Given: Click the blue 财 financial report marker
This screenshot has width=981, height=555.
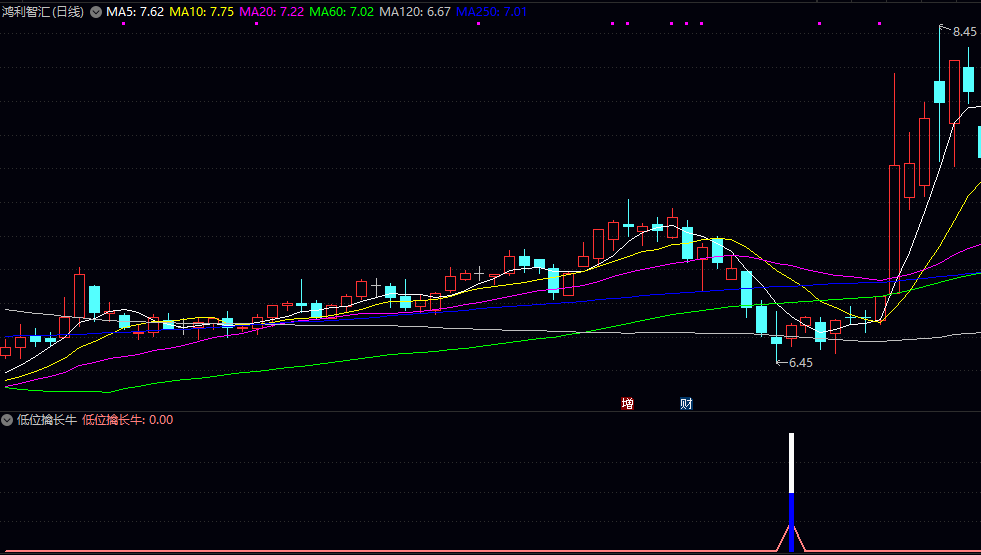Looking at the screenshot, I should pos(686,404).
